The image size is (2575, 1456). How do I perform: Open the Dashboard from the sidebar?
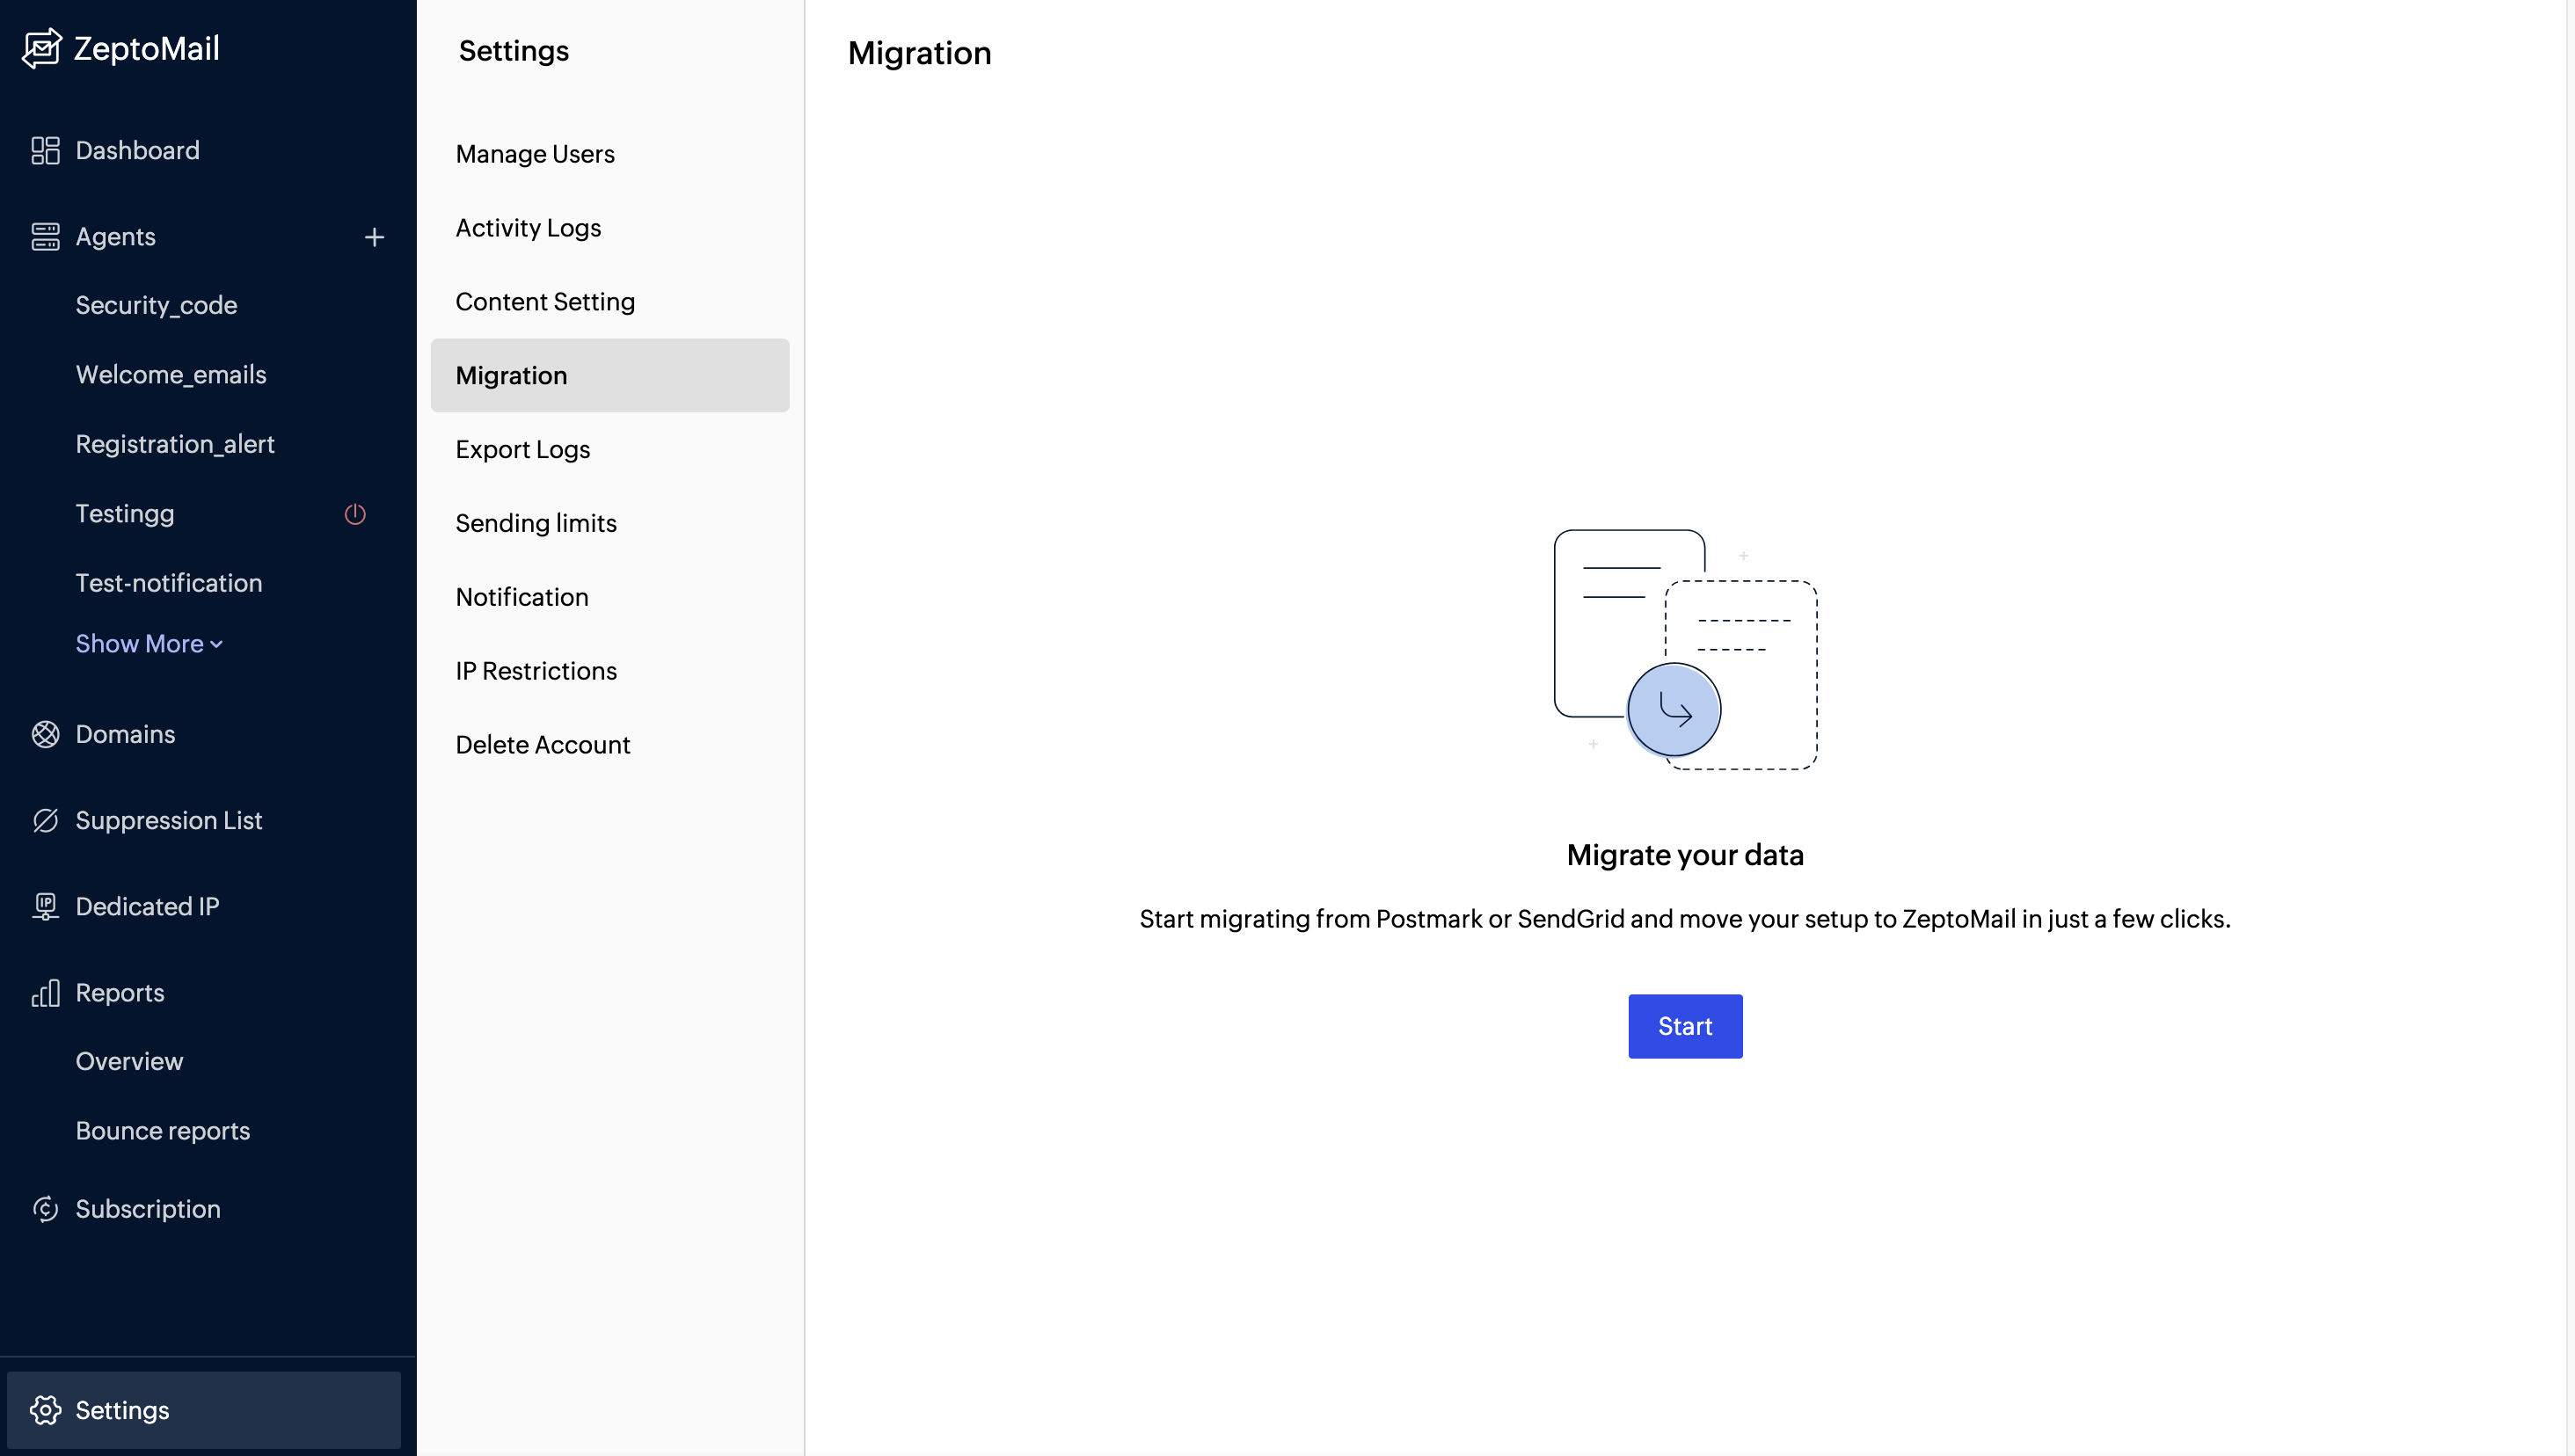click(137, 150)
